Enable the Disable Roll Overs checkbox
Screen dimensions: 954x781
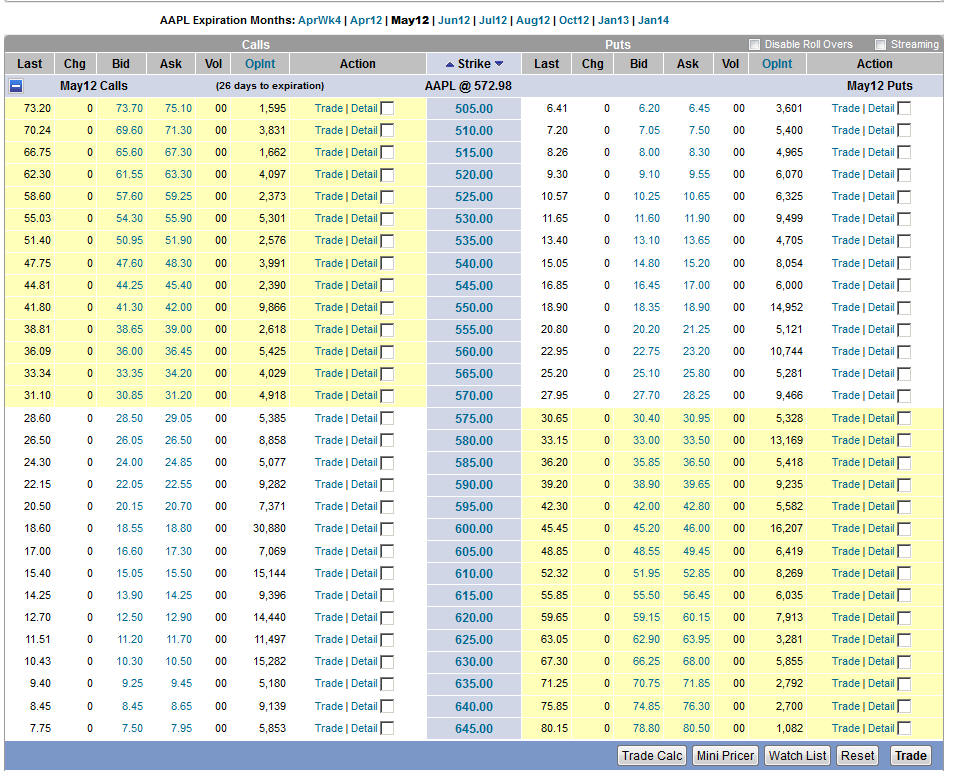pos(755,44)
